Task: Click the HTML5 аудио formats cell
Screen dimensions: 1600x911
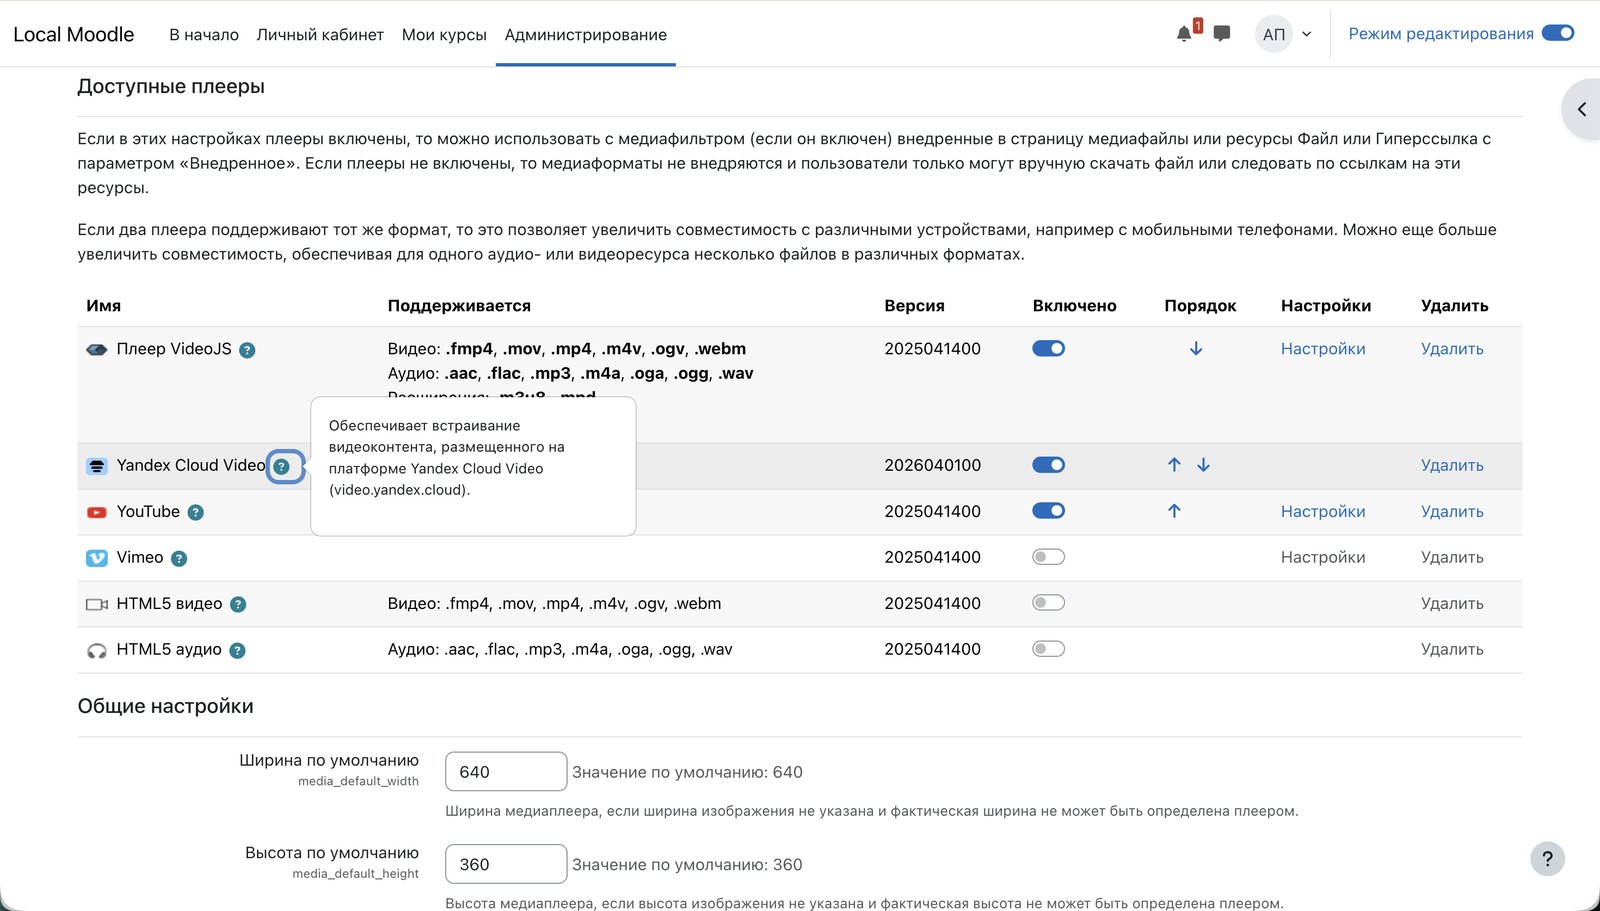Action: click(x=560, y=649)
